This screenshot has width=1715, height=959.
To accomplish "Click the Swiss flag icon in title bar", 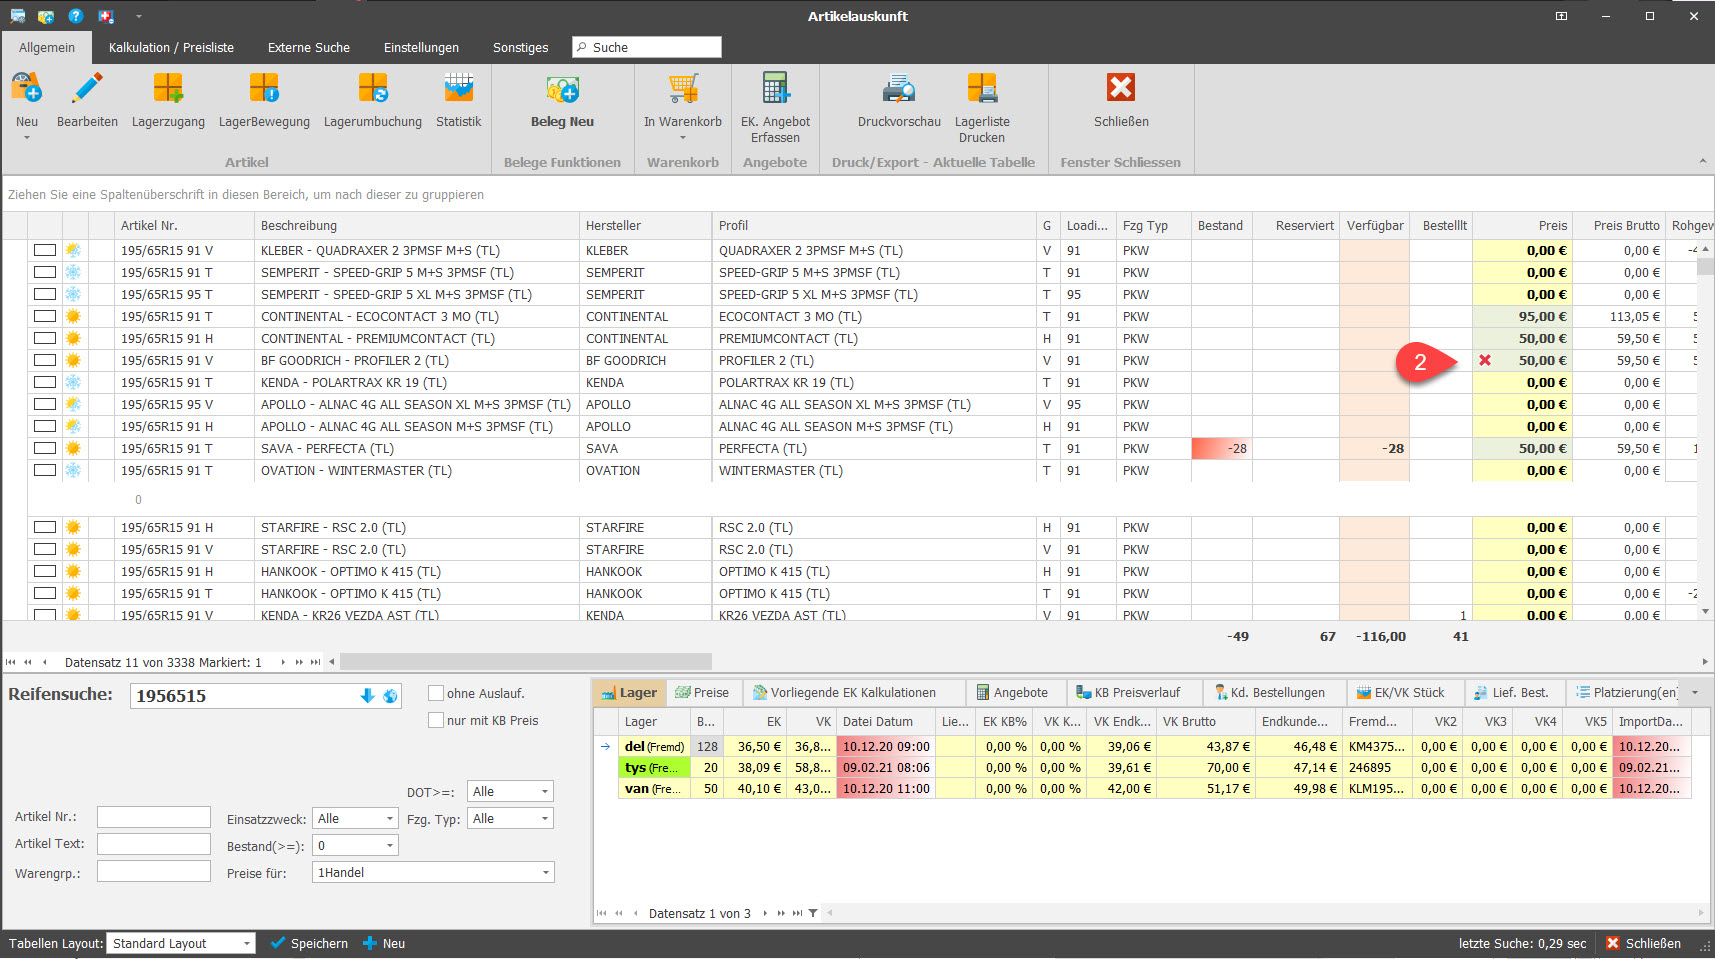I will point(106,16).
